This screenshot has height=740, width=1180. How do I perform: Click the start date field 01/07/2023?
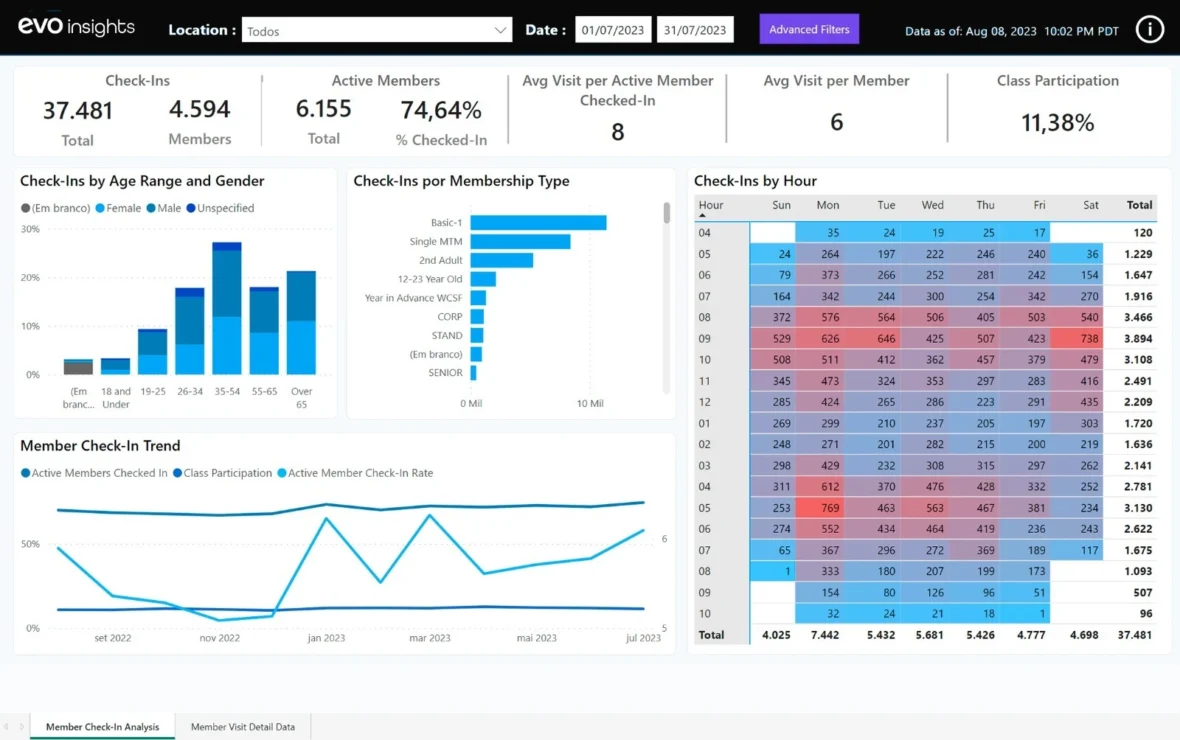tap(613, 30)
